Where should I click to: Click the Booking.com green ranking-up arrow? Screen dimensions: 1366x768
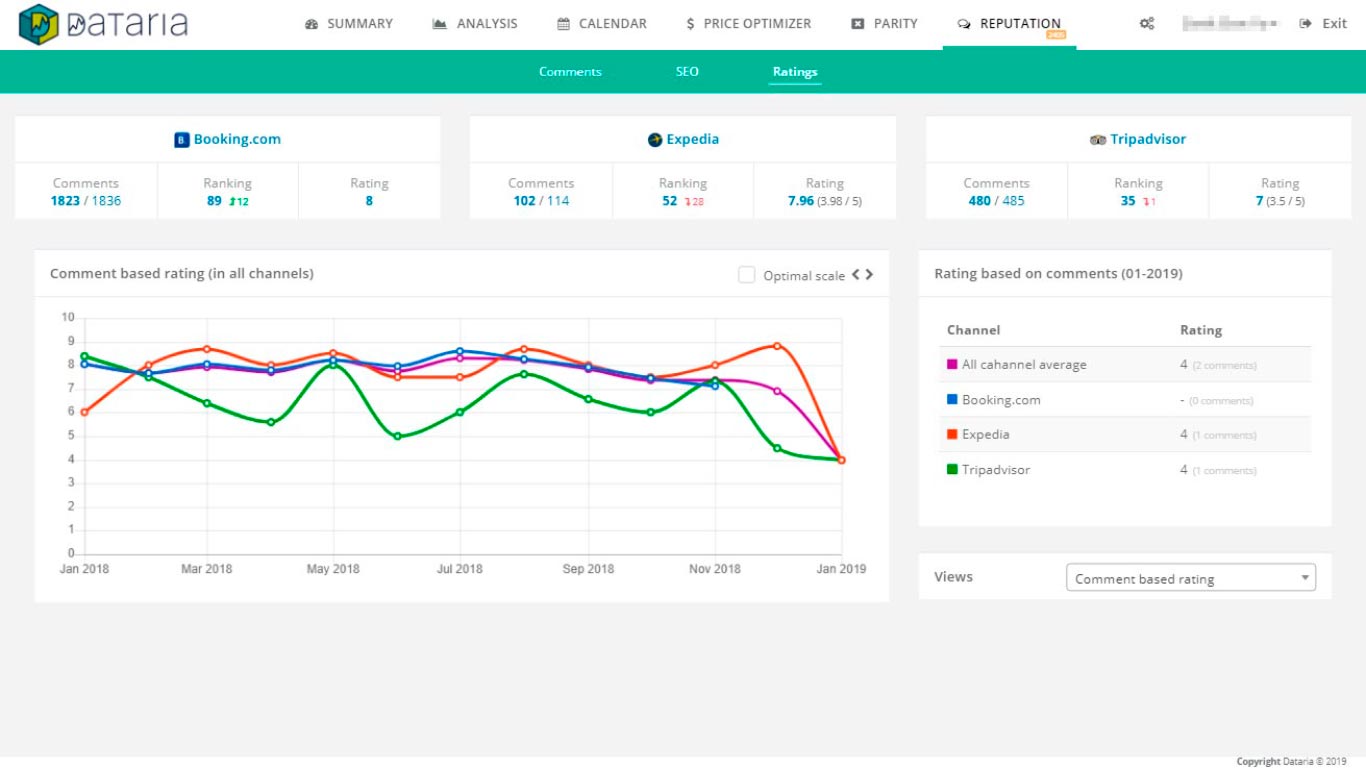click(x=232, y=202)
